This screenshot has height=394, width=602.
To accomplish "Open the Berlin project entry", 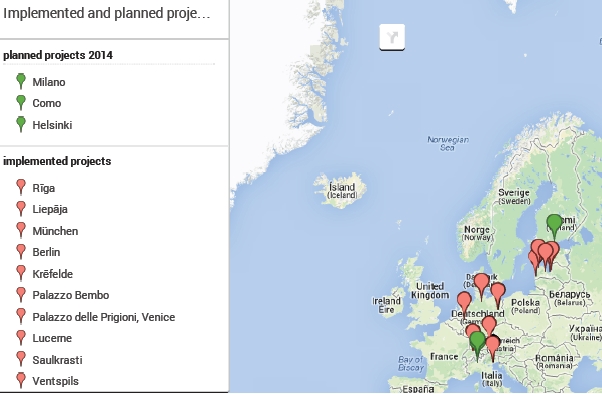I will pyautogui.click(x=46, y=252).
